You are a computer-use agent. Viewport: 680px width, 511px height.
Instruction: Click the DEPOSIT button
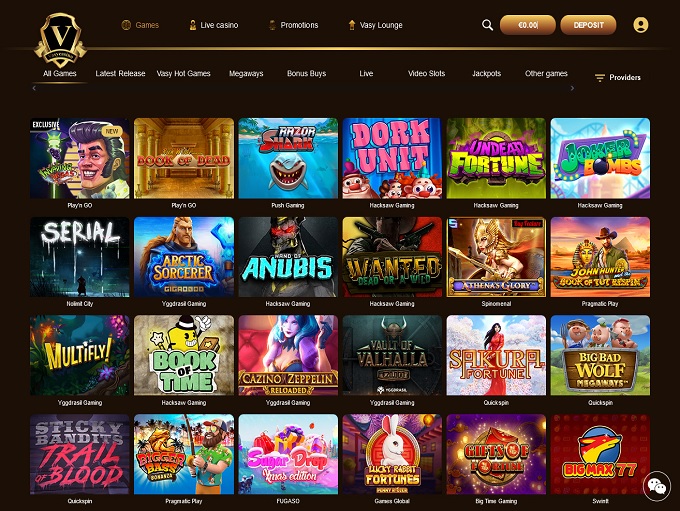588,25
